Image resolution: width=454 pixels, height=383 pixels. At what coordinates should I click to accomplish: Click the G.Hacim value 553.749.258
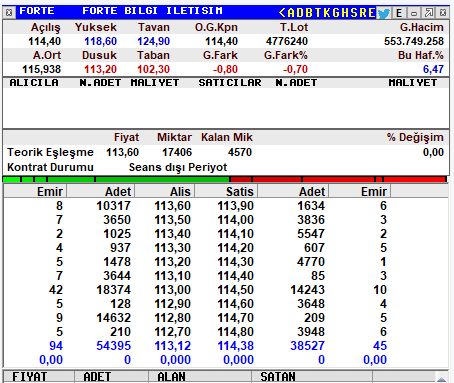(414, 41)
